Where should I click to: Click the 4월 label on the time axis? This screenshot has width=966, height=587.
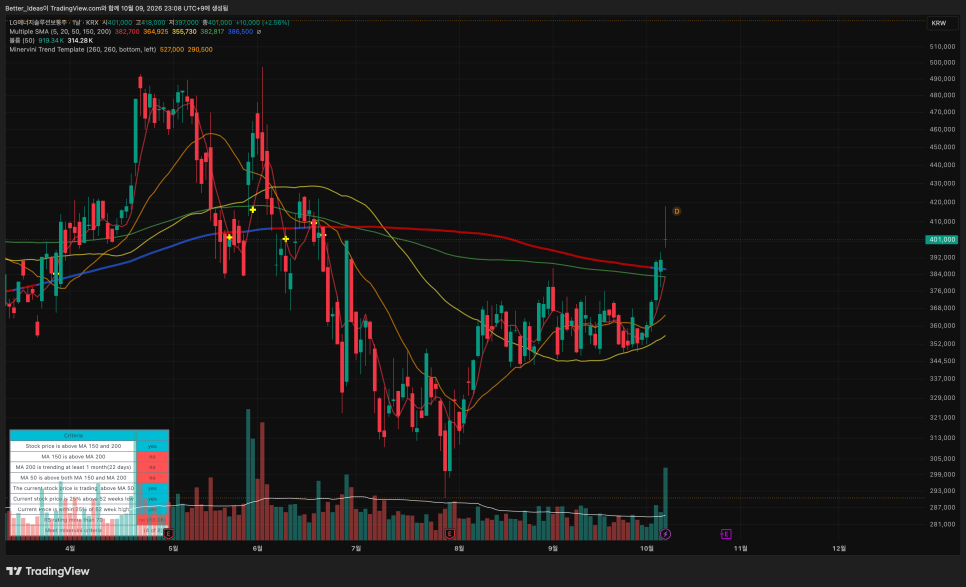click(70, 548)
